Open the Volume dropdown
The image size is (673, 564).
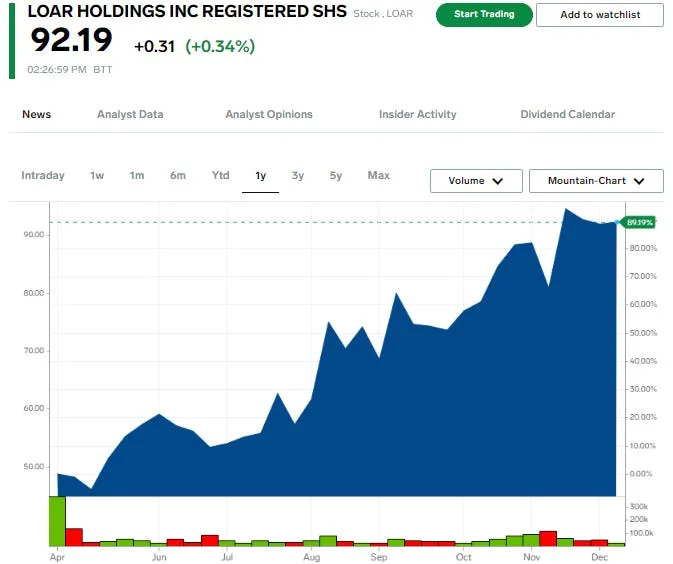pyautogui.click(x=476, y=181)
